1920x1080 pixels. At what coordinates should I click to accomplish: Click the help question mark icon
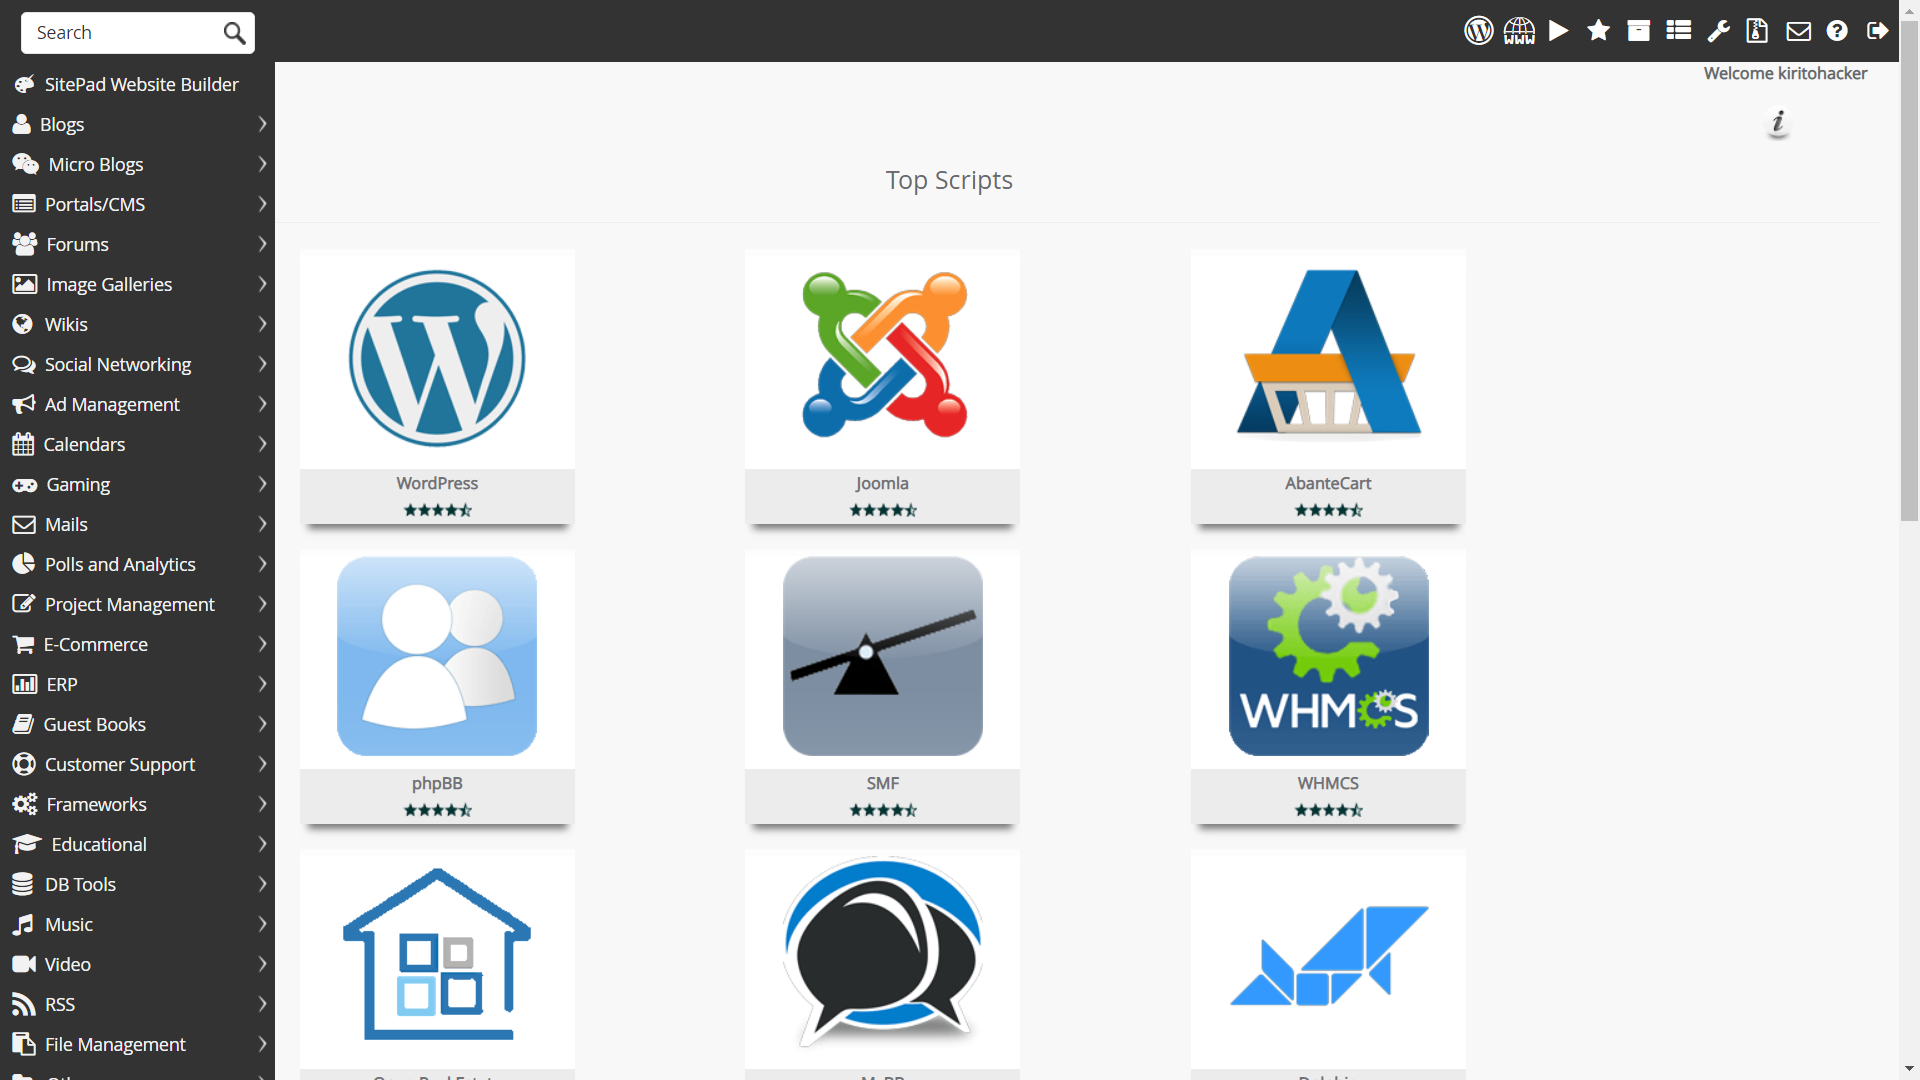pos(1837,31)
